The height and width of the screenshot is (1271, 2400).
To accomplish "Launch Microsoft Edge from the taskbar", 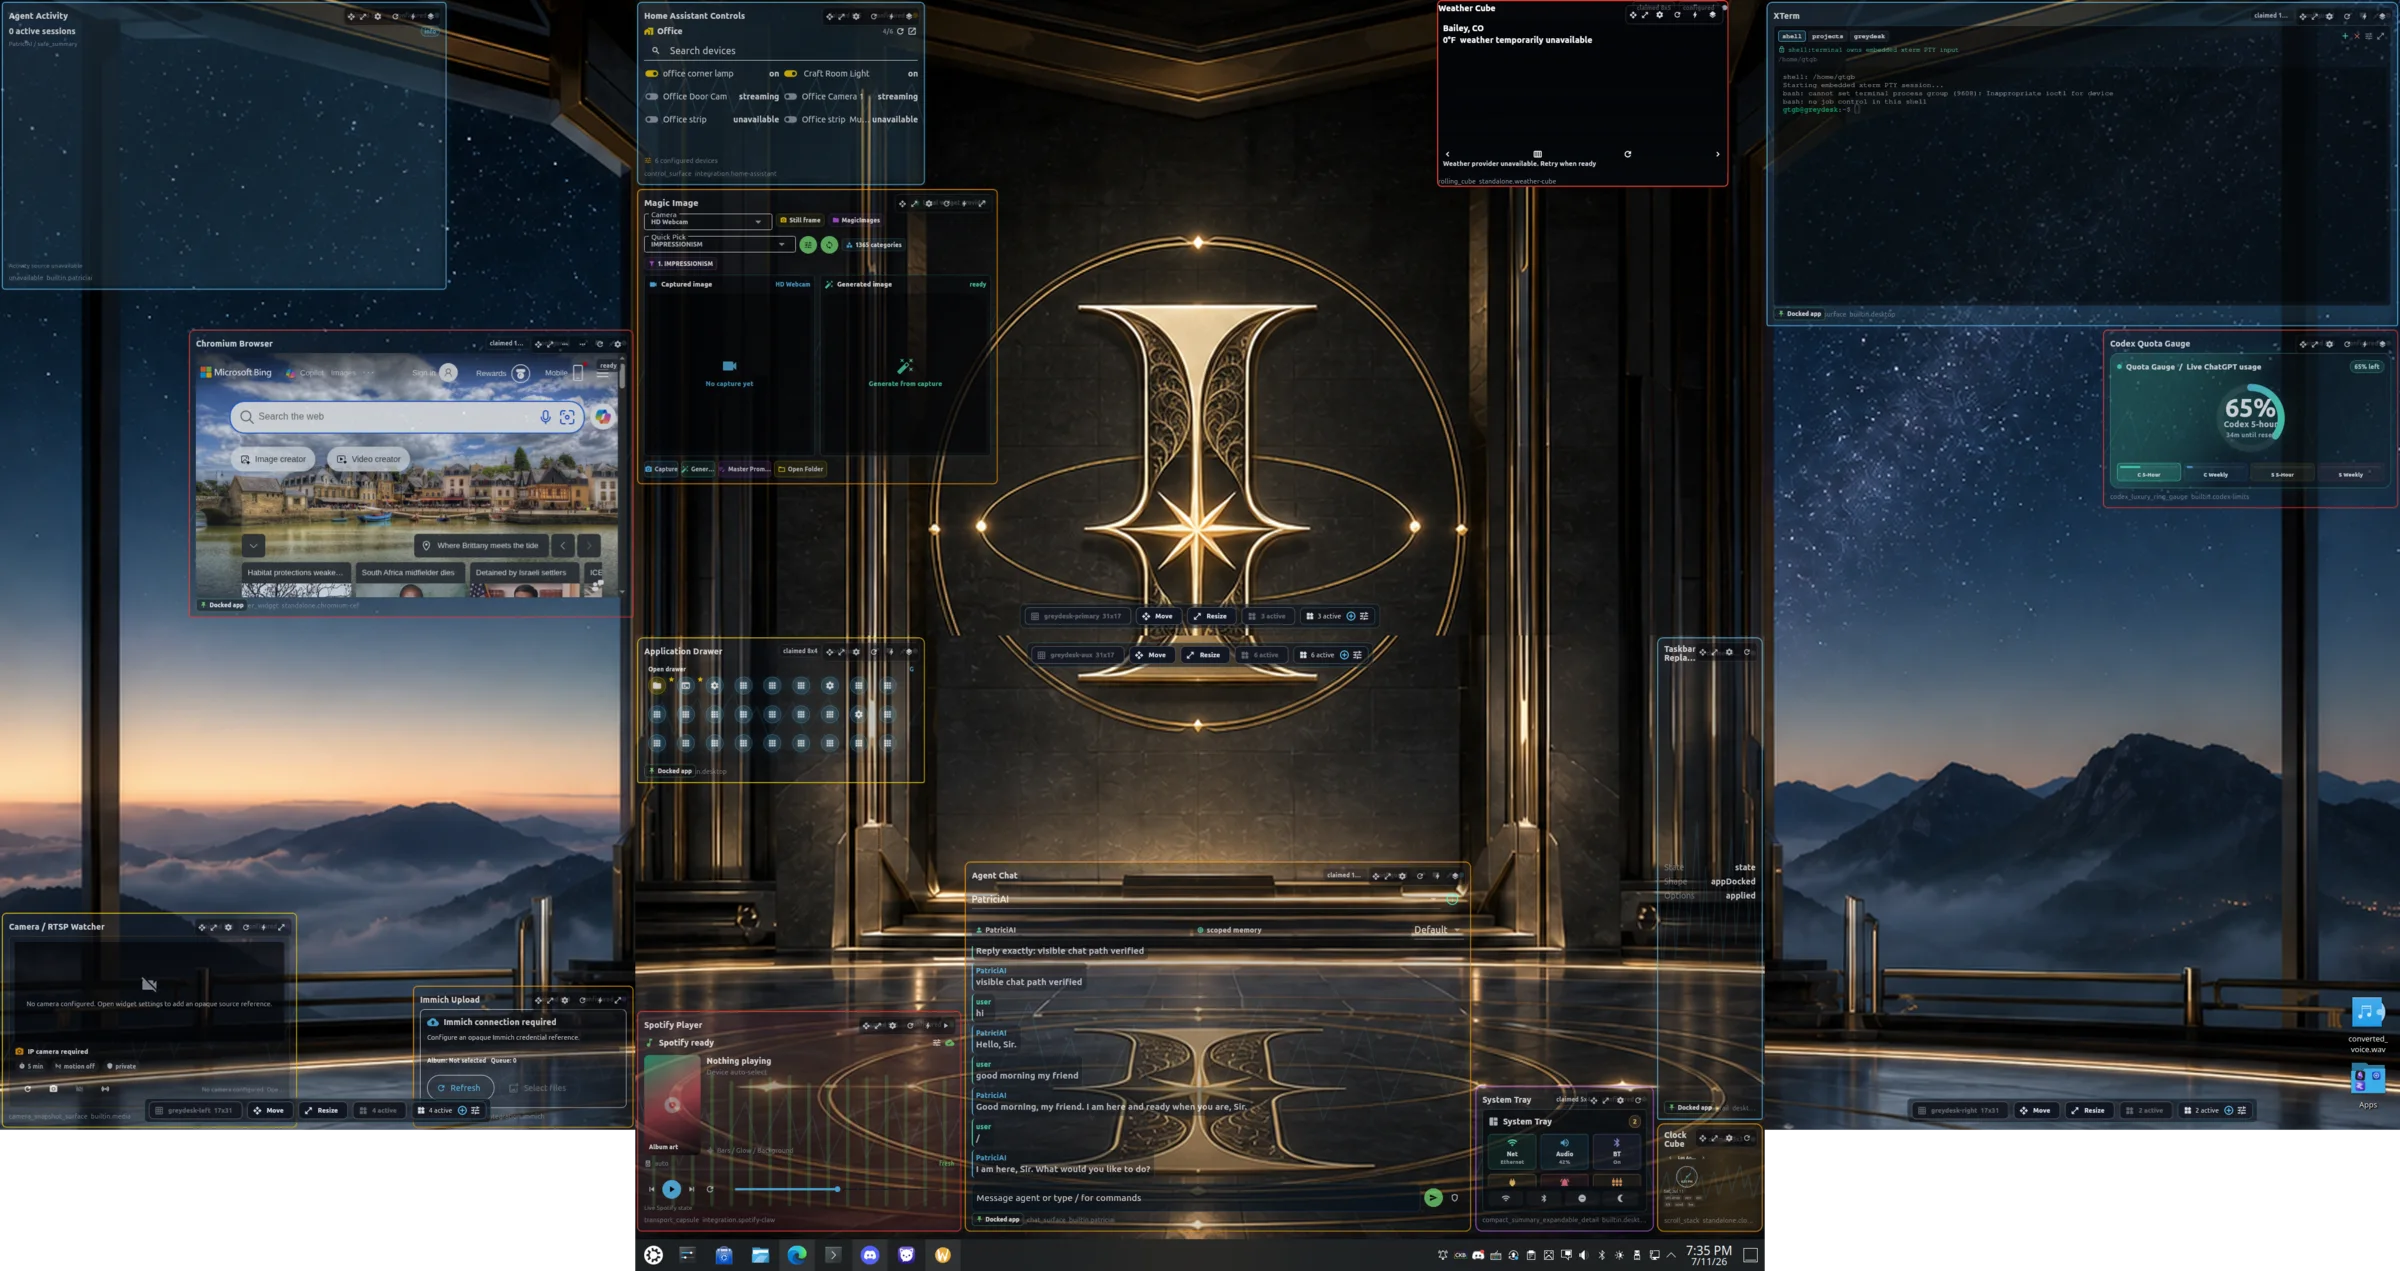I will coord(797,1255).
